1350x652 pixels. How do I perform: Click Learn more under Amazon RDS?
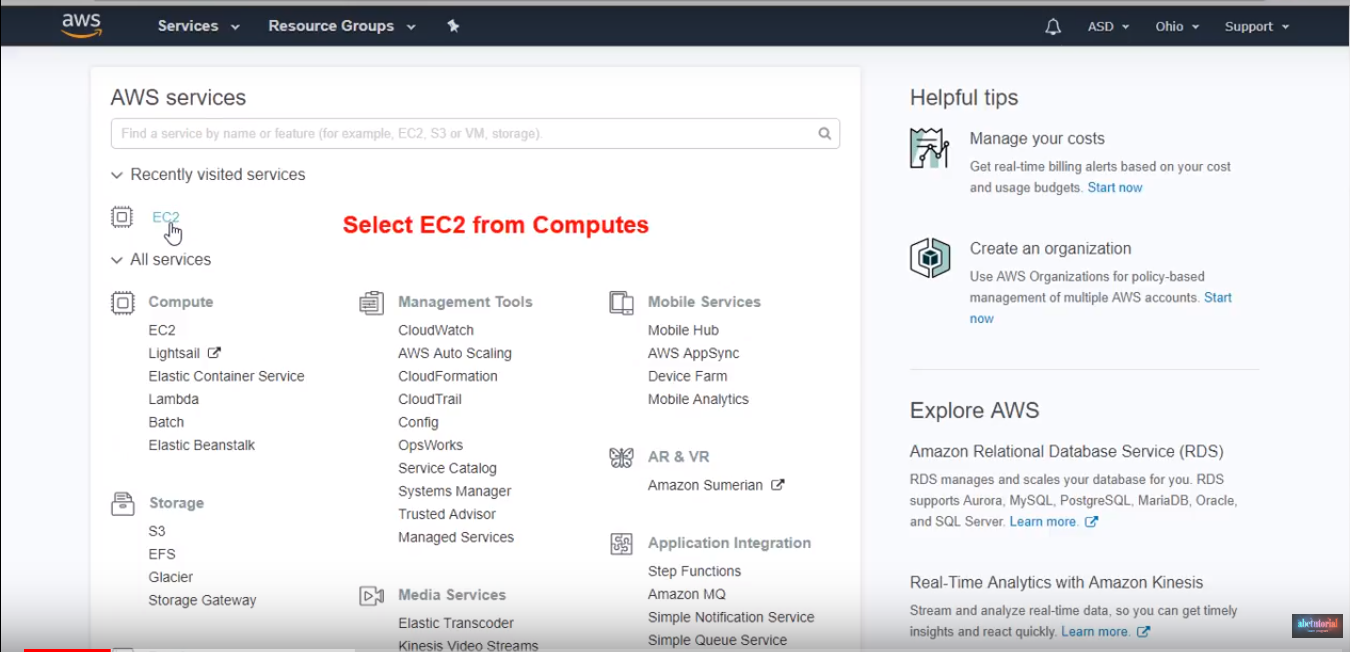pyautogui.click(x=1043, y=522)
